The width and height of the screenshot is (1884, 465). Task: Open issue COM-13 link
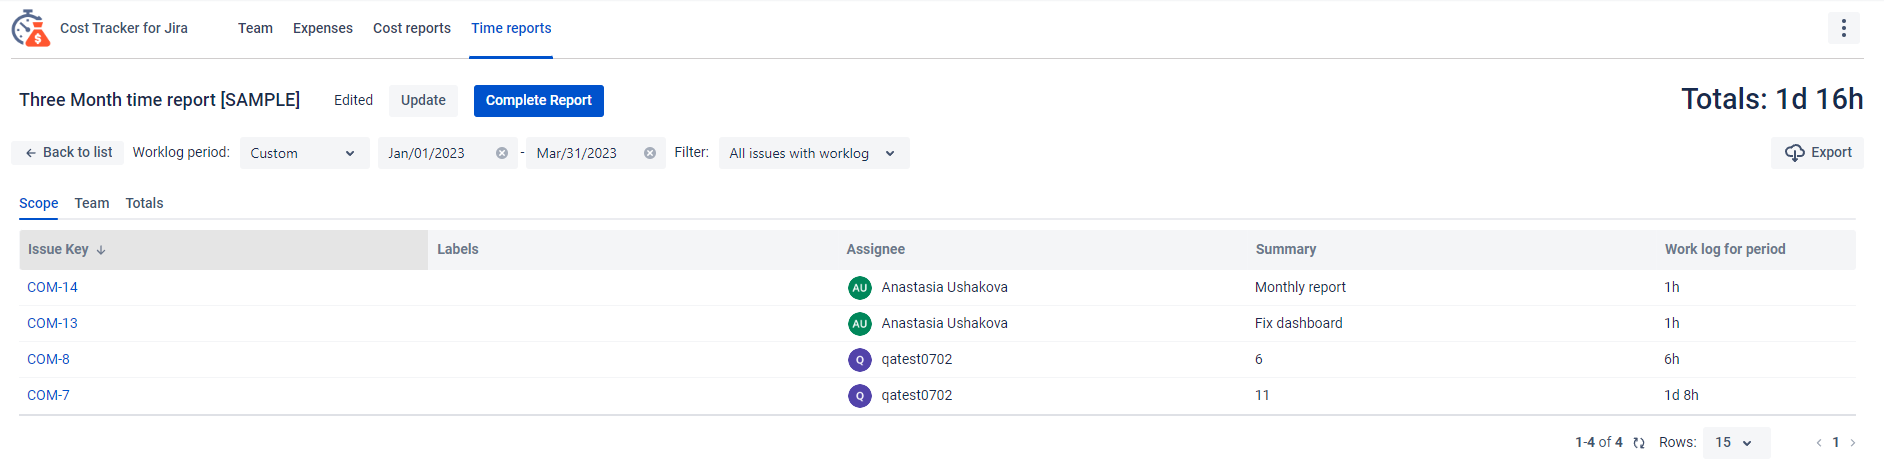pyautogui.click(x=52, y=323)
